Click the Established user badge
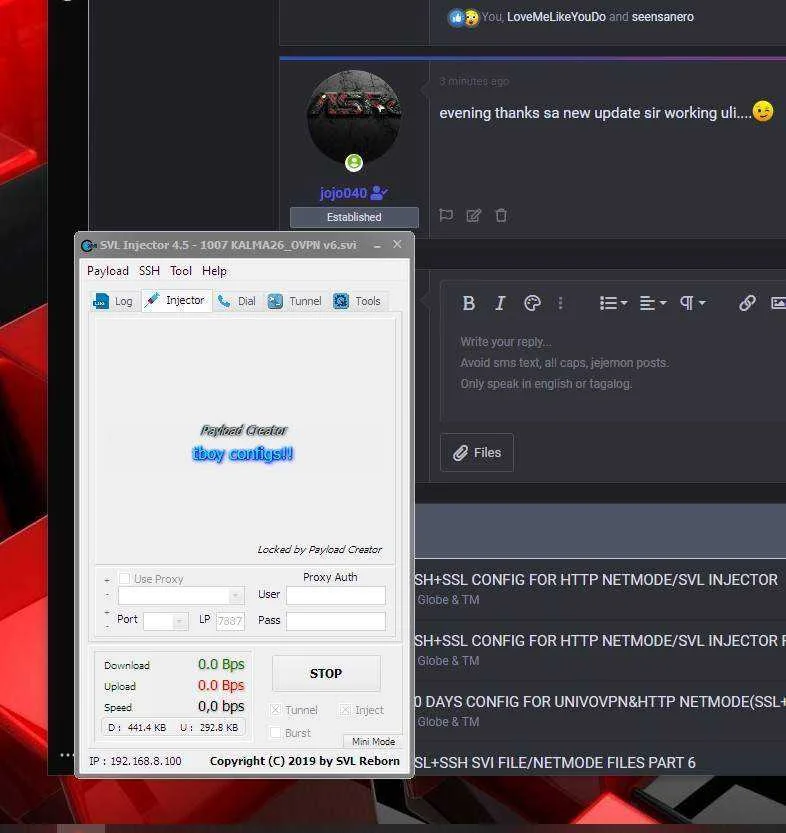Screen dimensions: 786x833 pos(354,217)
